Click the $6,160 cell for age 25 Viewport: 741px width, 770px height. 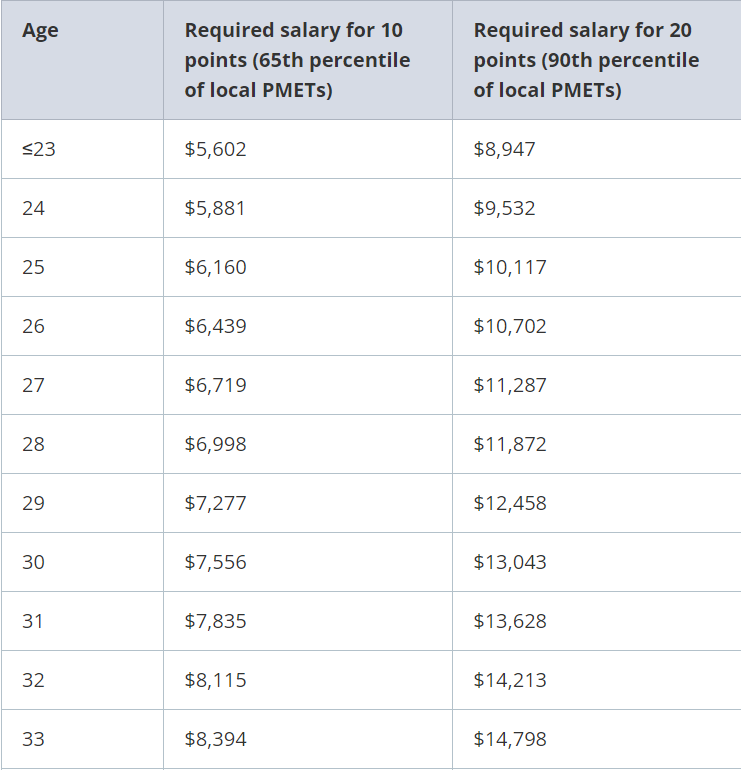(308, 267)
